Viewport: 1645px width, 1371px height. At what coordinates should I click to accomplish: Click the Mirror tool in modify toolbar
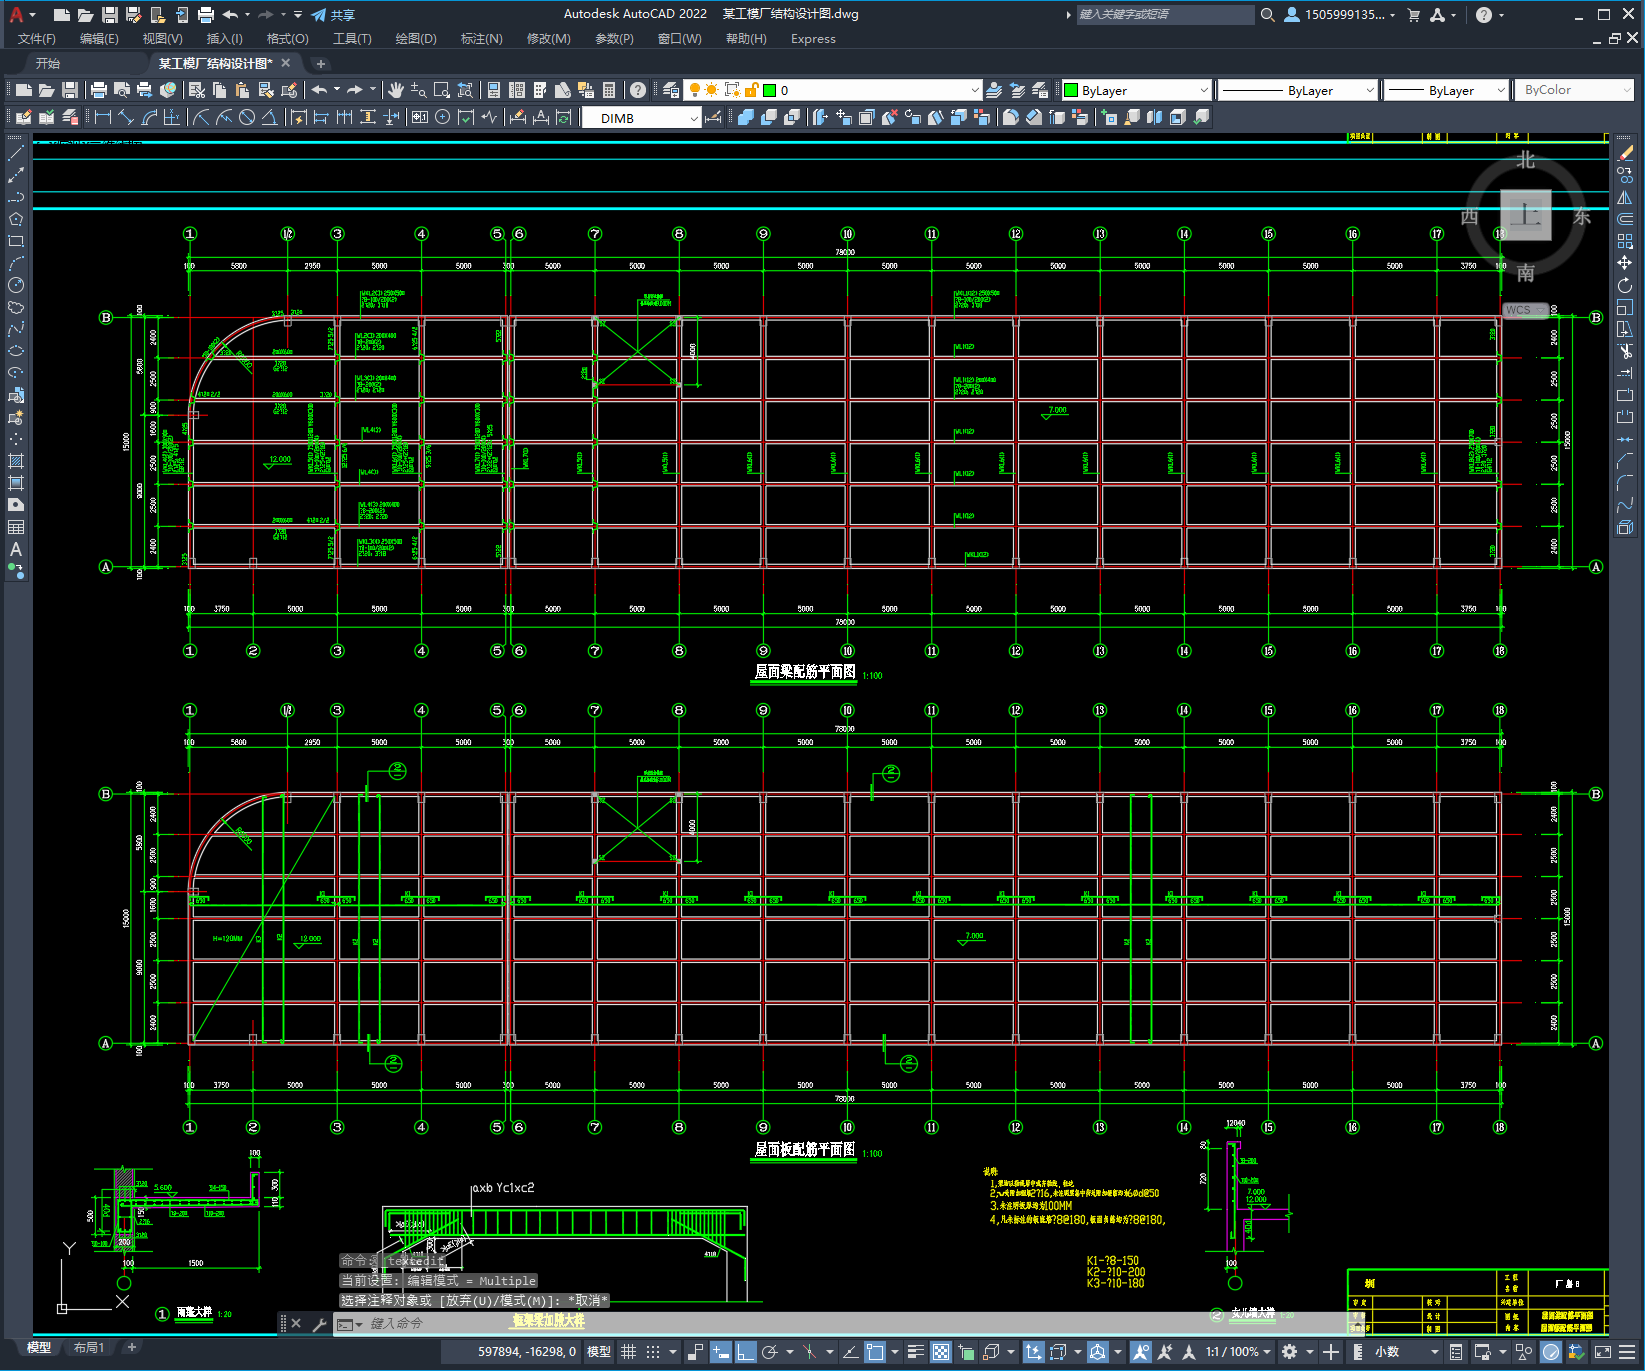tap(1625, 197)
